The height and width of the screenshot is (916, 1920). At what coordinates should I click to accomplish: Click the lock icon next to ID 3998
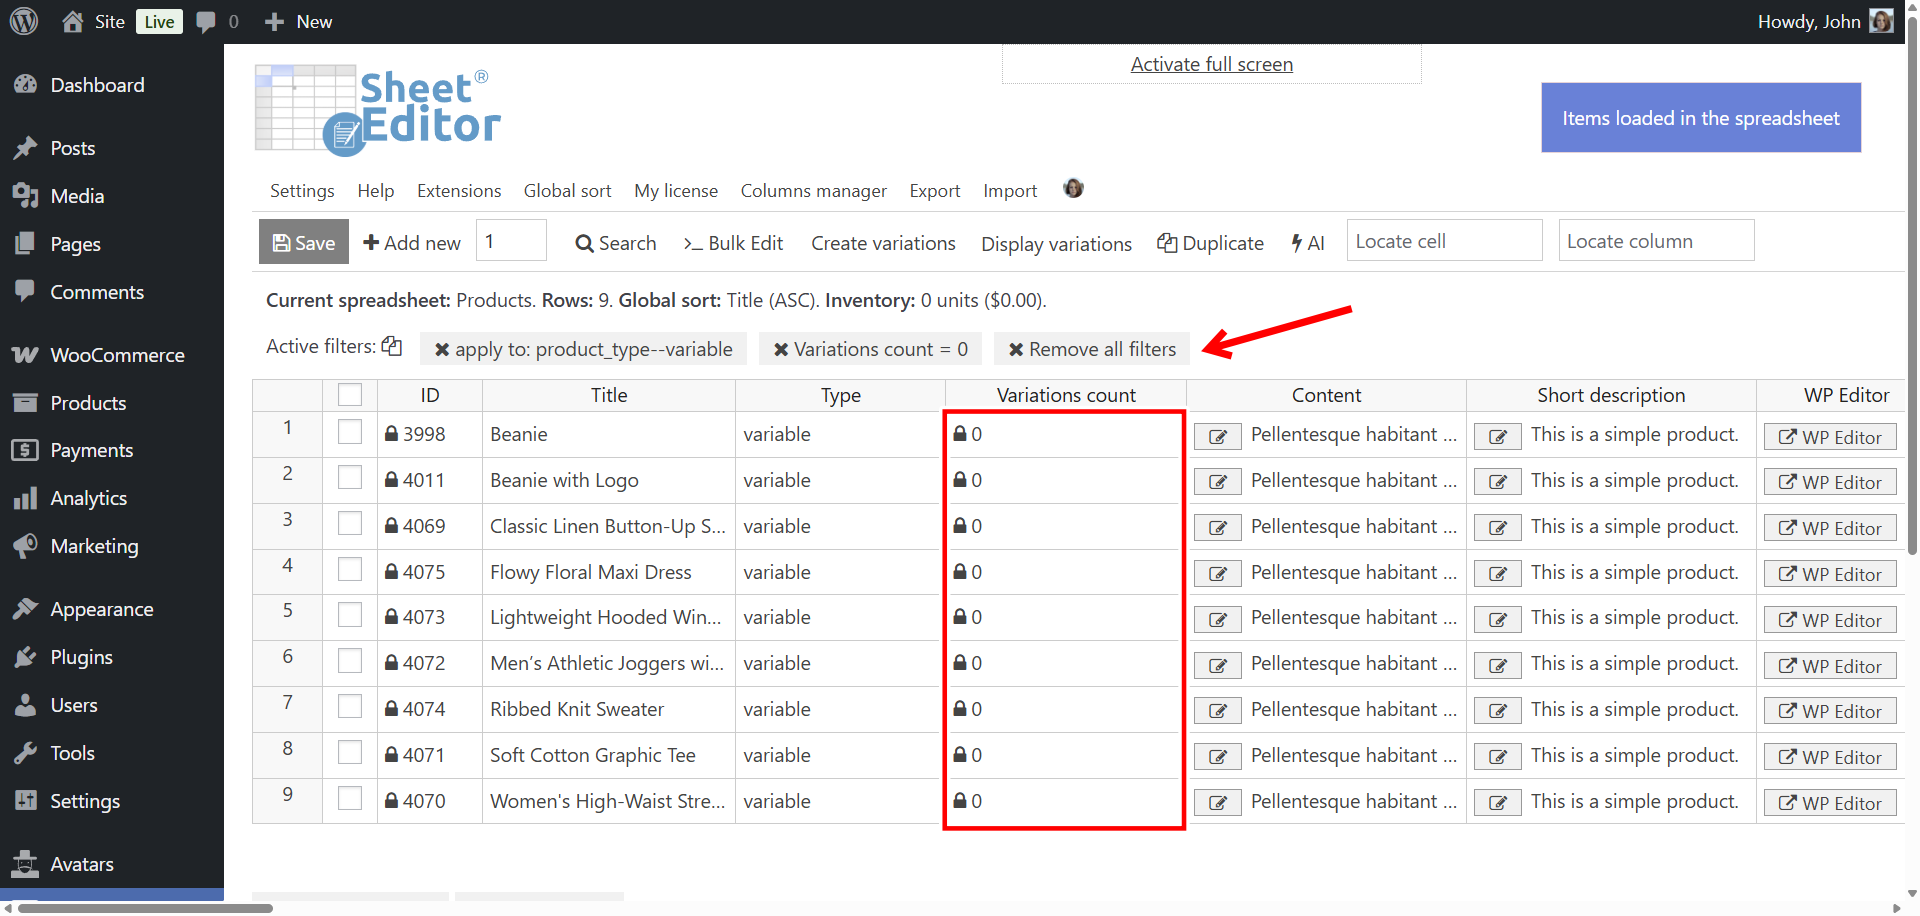(x=390, y=434)
